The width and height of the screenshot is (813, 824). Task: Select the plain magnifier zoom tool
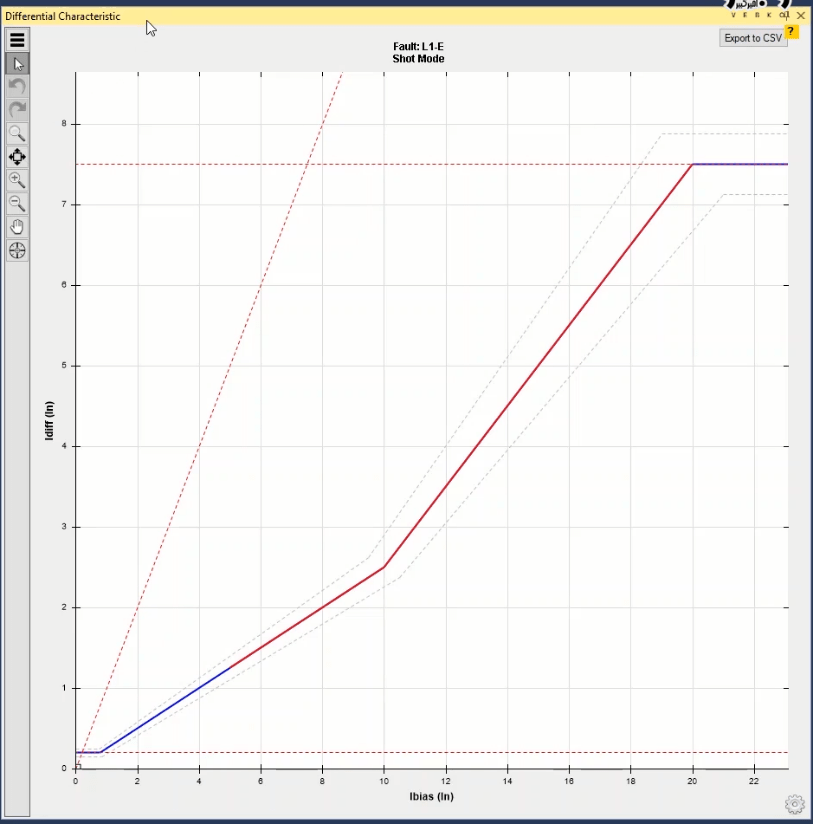[17, 133]
